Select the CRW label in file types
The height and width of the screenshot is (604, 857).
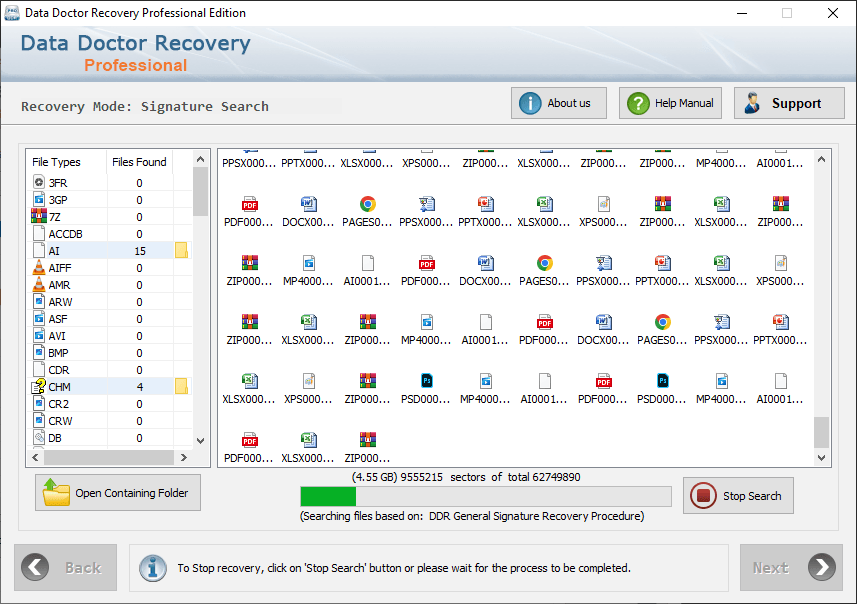[60, 421]
